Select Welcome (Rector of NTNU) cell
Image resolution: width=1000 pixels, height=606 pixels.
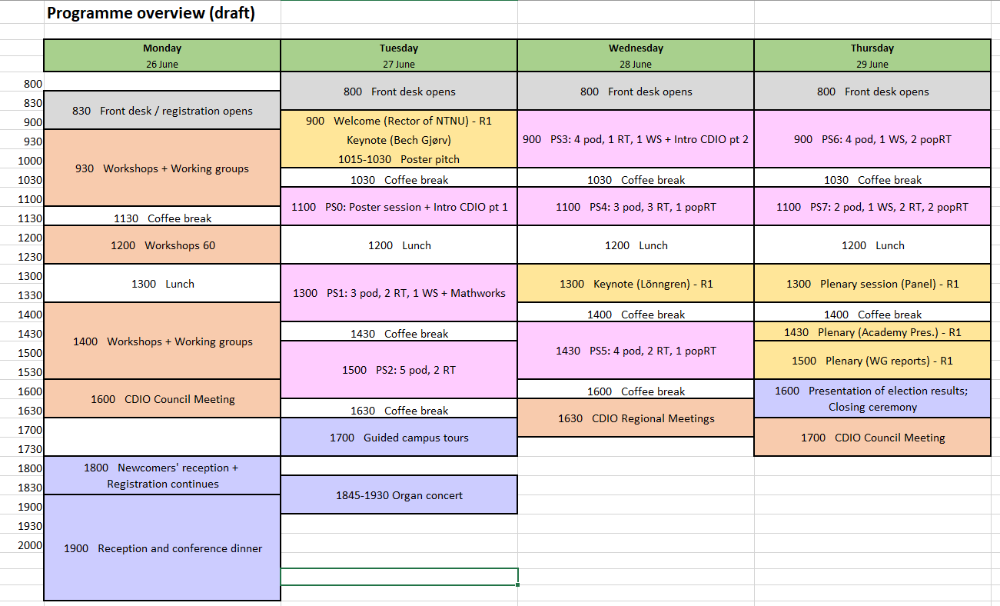point(398,121)
